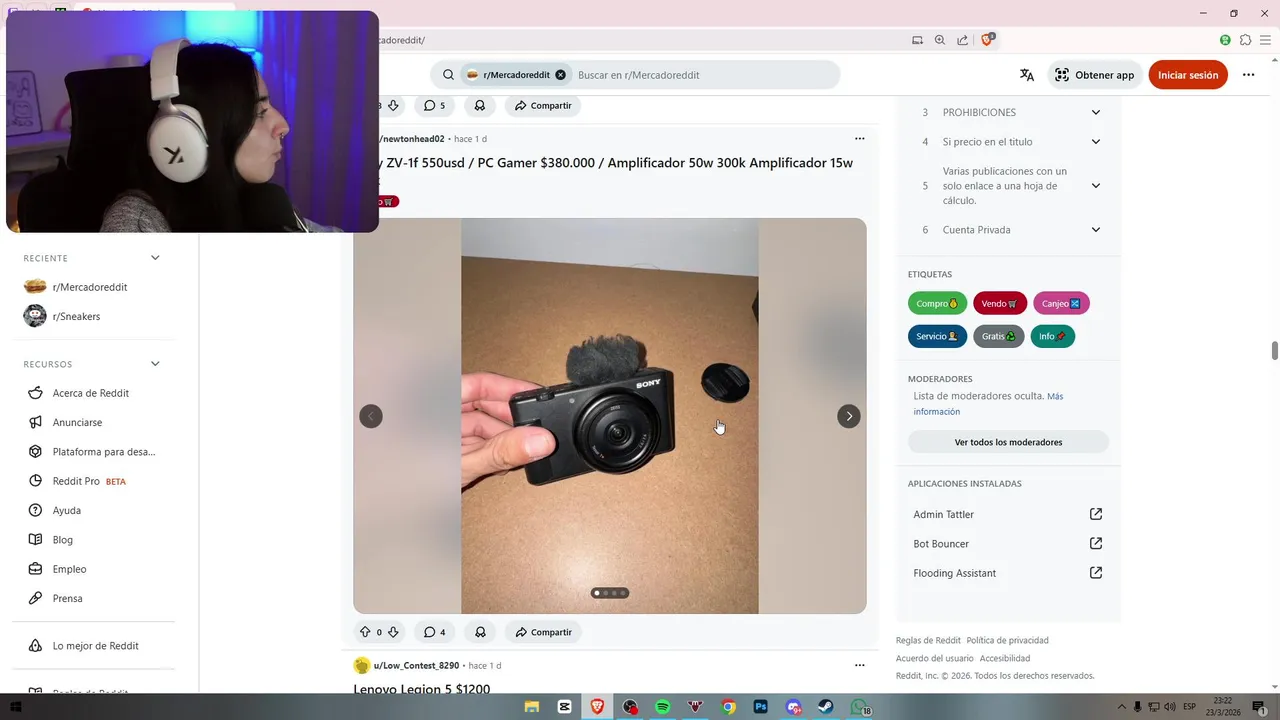This screenshot has height=720, width=1280.
Task: Click the browser zoom magnifier icon
Action: click(940, 40)
